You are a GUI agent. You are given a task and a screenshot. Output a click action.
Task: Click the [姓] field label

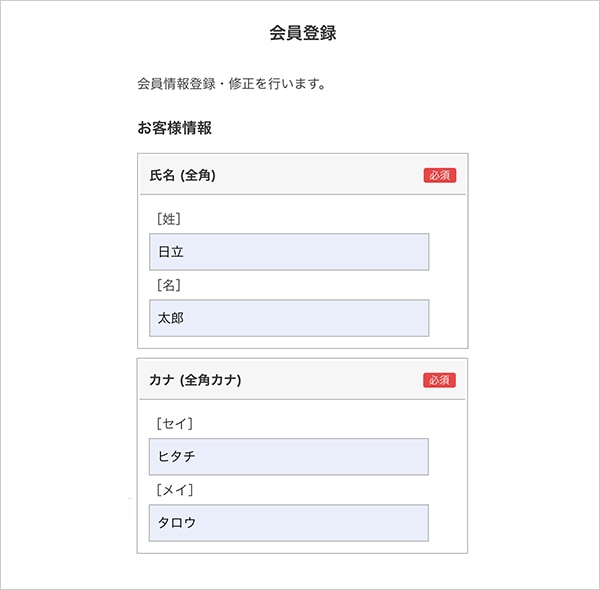pos(168,219)
